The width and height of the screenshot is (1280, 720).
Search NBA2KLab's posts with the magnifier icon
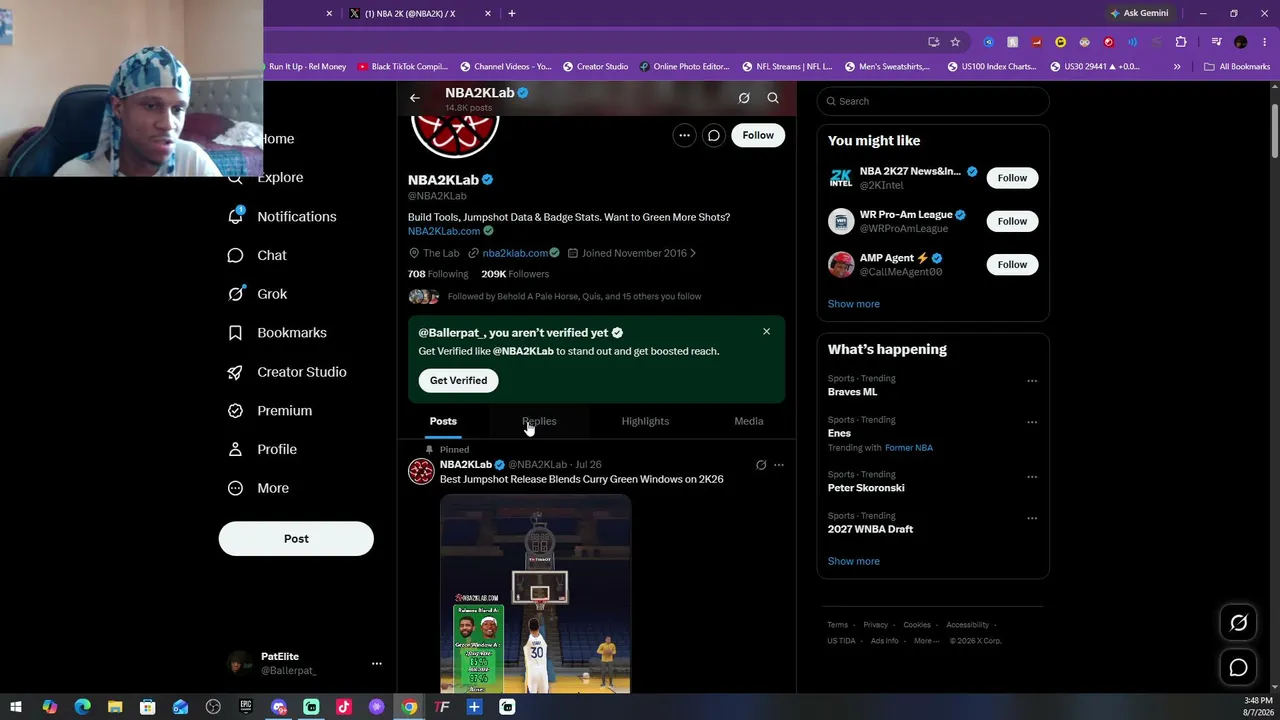(x=773, y=98)
